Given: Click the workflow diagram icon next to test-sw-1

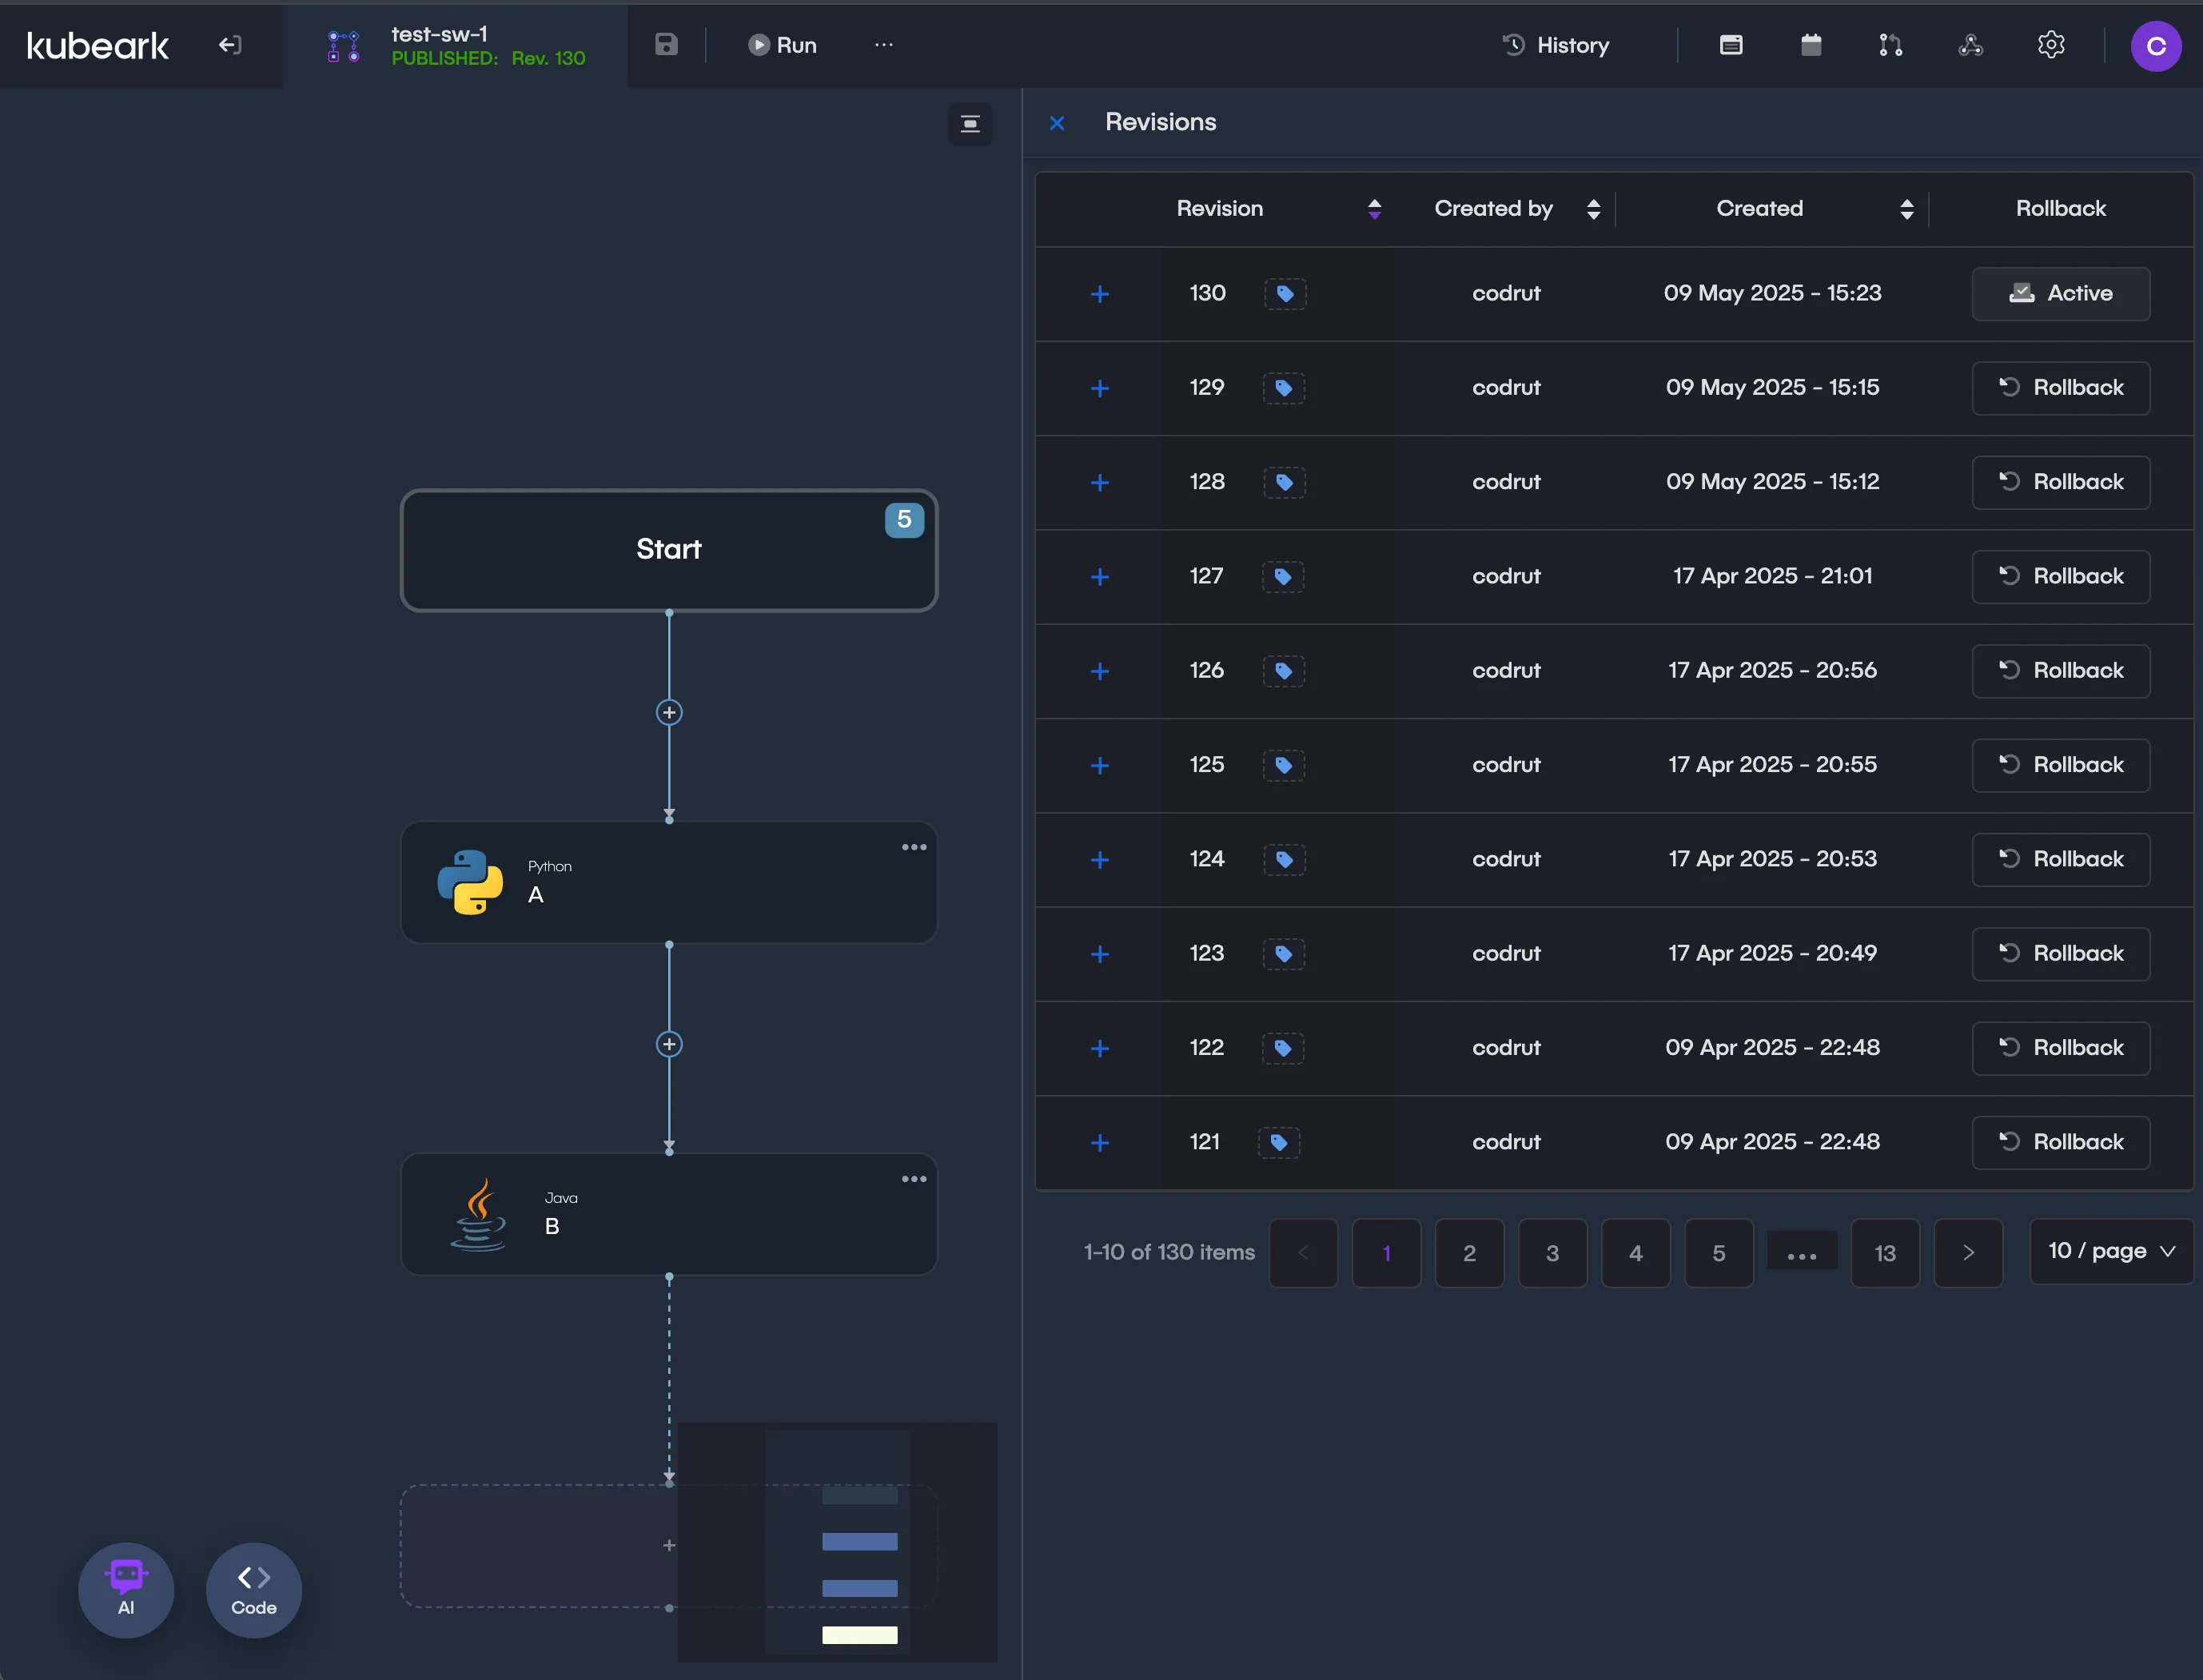Looking at the screenshot, I should [x=343, y=46].
